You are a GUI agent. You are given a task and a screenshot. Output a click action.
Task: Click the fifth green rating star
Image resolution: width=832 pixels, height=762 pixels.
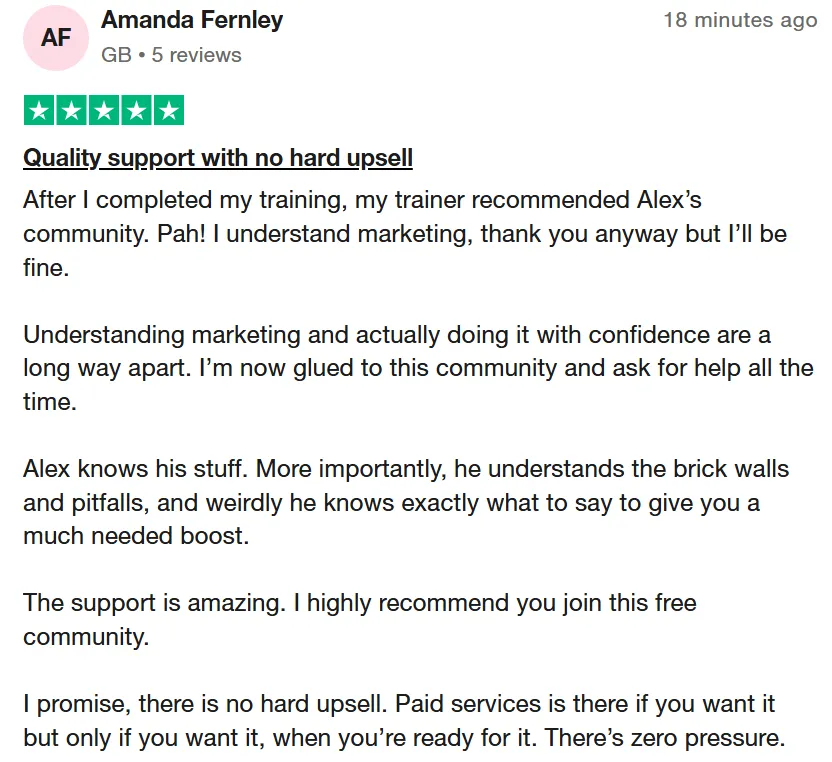169,110
